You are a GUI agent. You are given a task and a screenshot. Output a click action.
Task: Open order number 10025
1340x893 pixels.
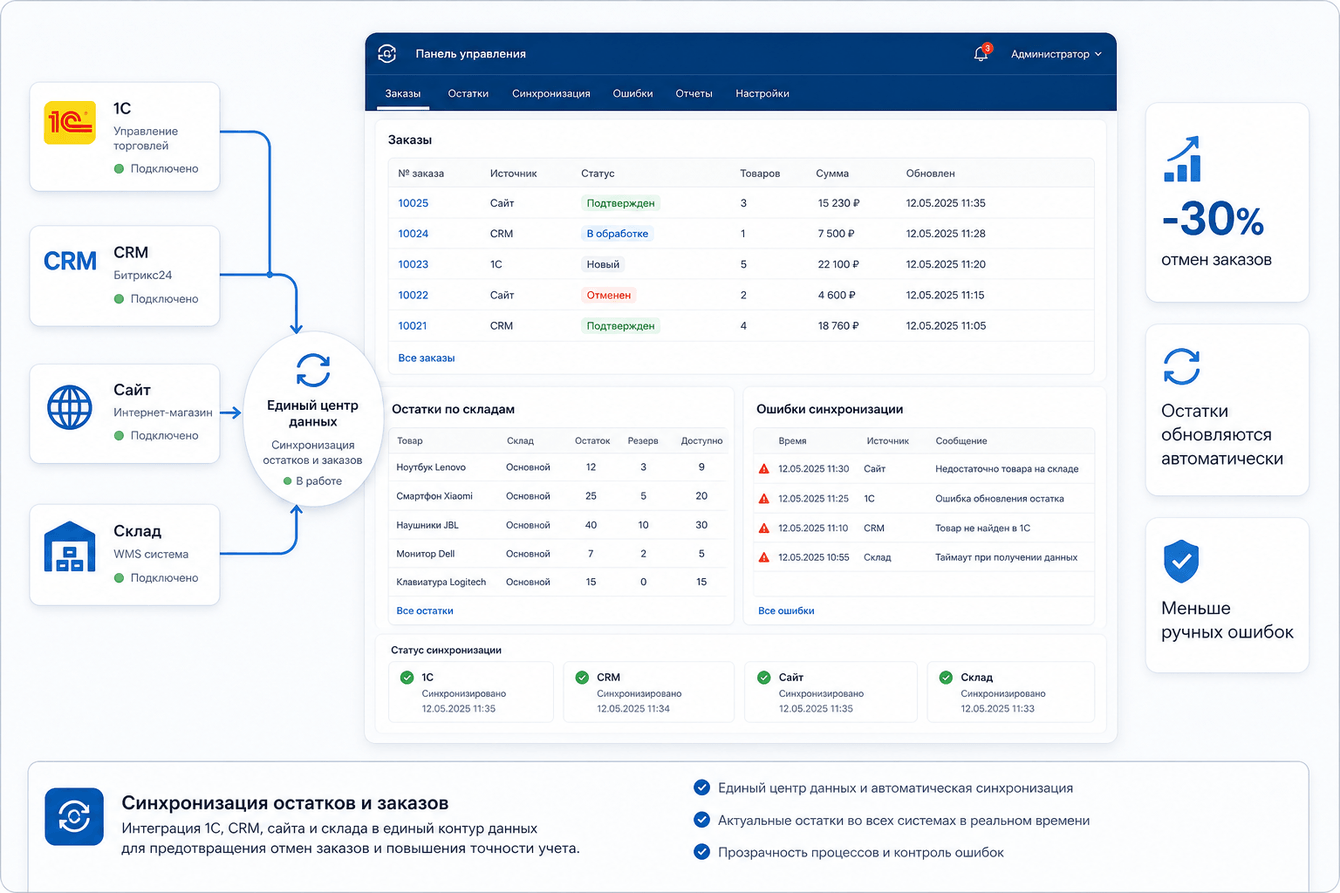pyautogui.click(x=413, y=203)
